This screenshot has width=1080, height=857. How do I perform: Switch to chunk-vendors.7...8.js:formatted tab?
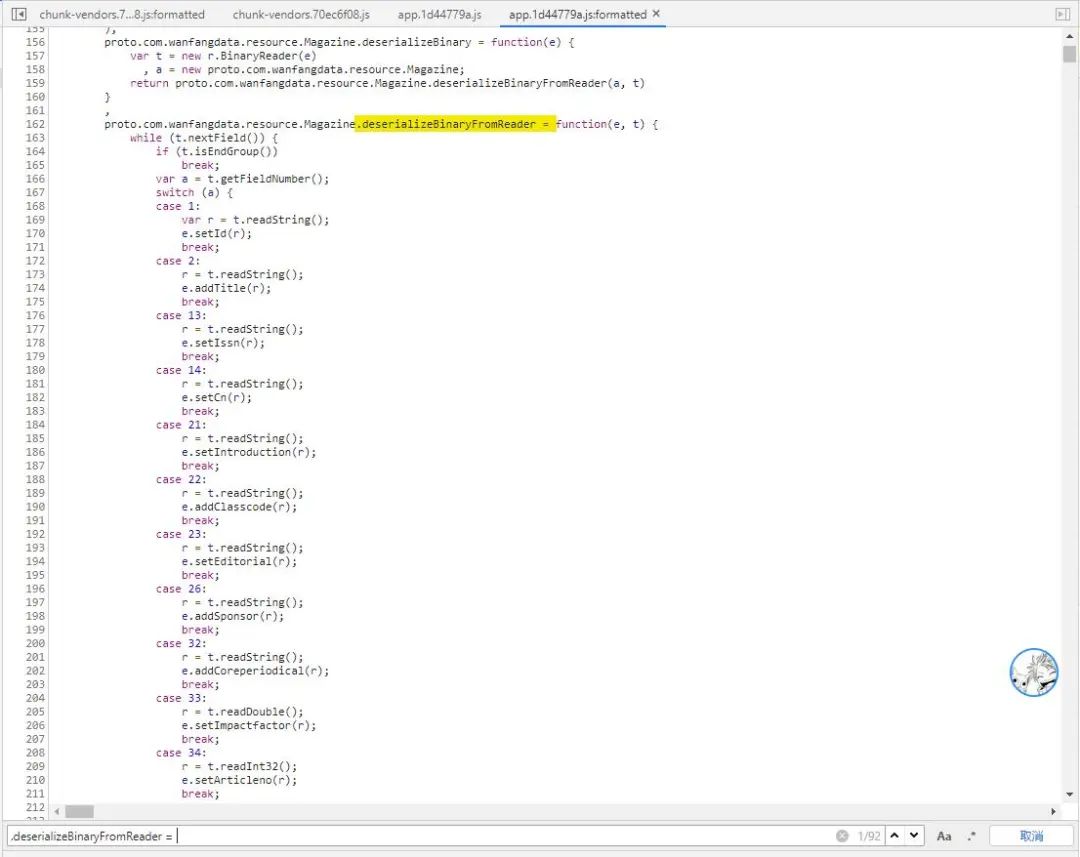click(x=122, y=14)
